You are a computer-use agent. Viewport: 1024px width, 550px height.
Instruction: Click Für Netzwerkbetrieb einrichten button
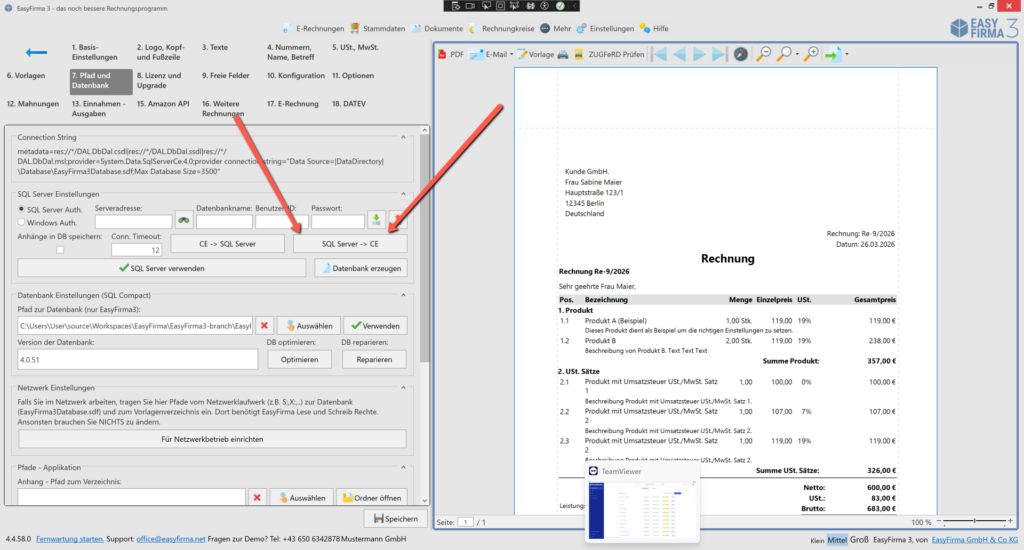tap(212, 439)
